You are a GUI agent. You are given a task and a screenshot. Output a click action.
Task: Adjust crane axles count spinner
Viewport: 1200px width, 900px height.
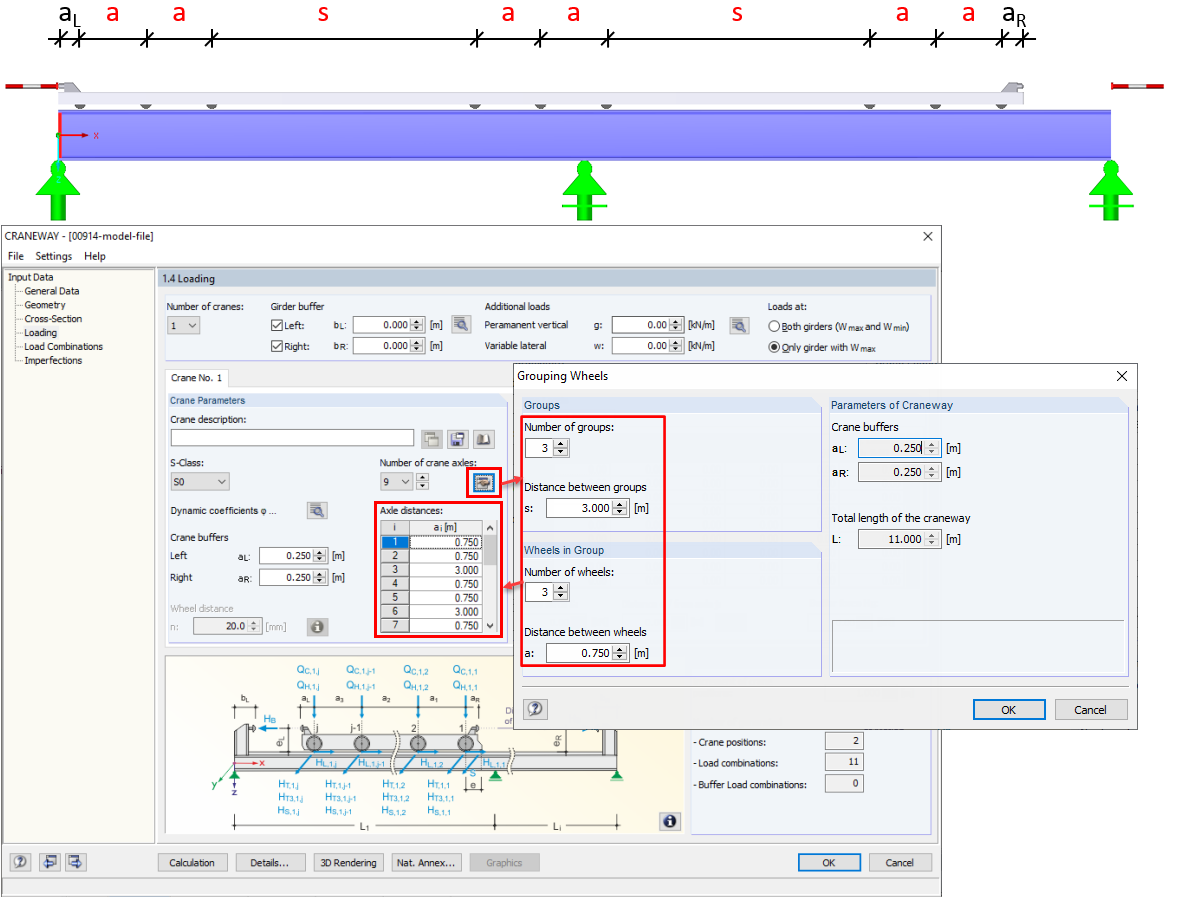click(x=422, y=482)
